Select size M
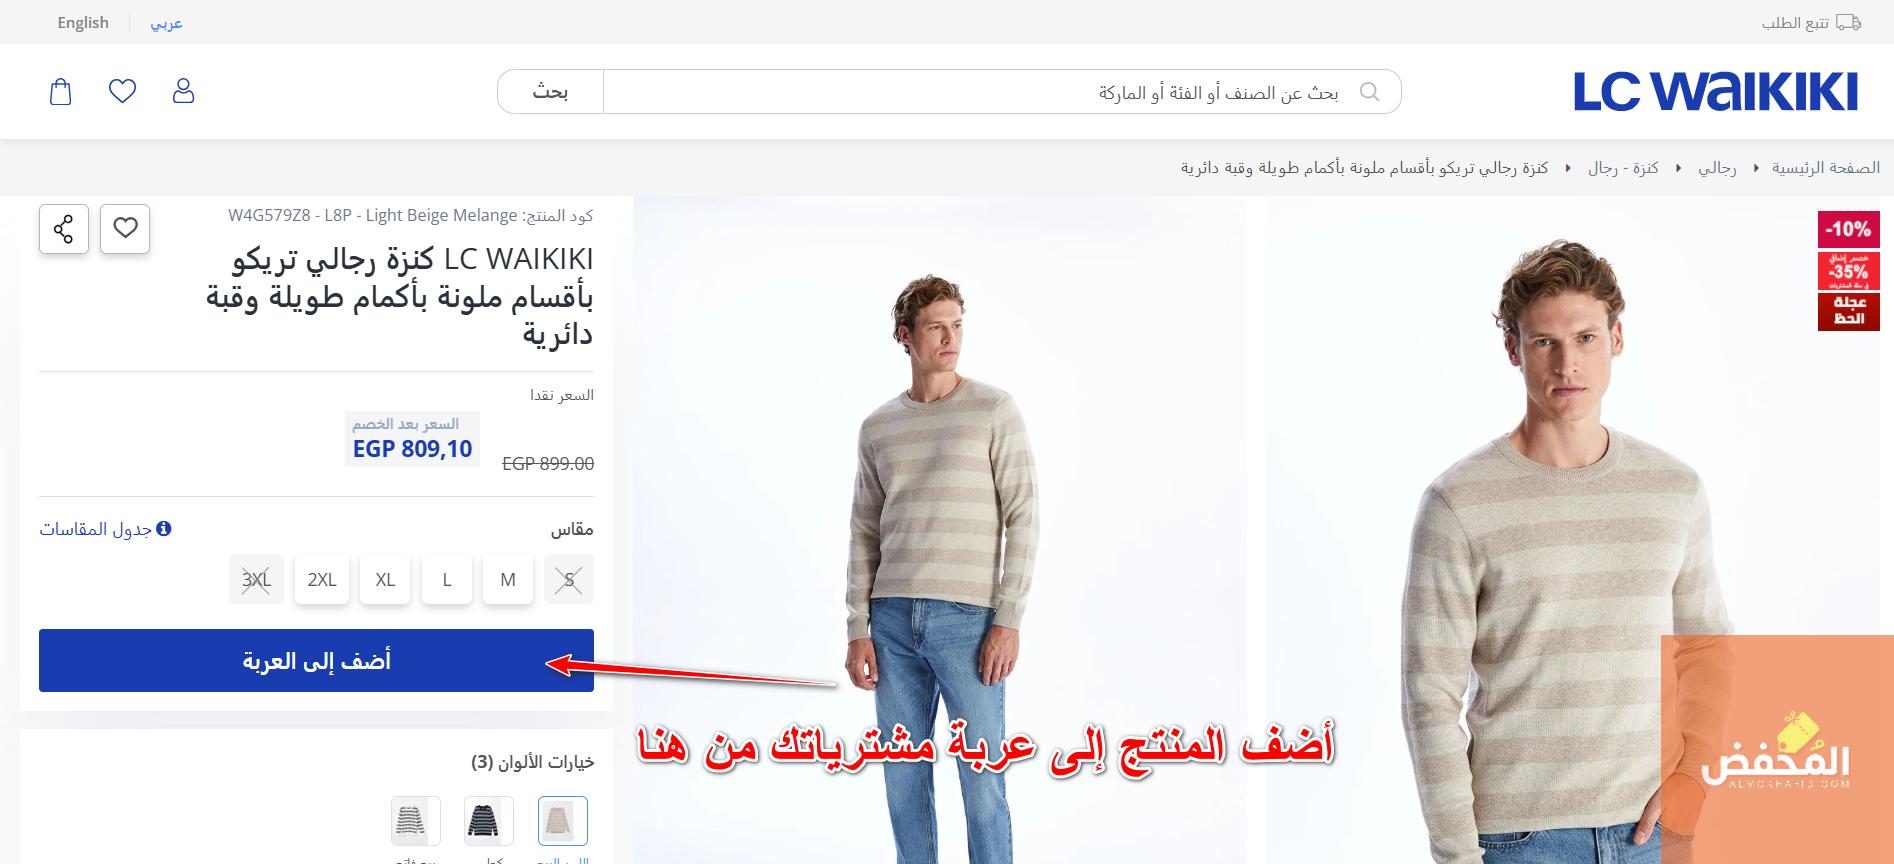 [508, 580]
